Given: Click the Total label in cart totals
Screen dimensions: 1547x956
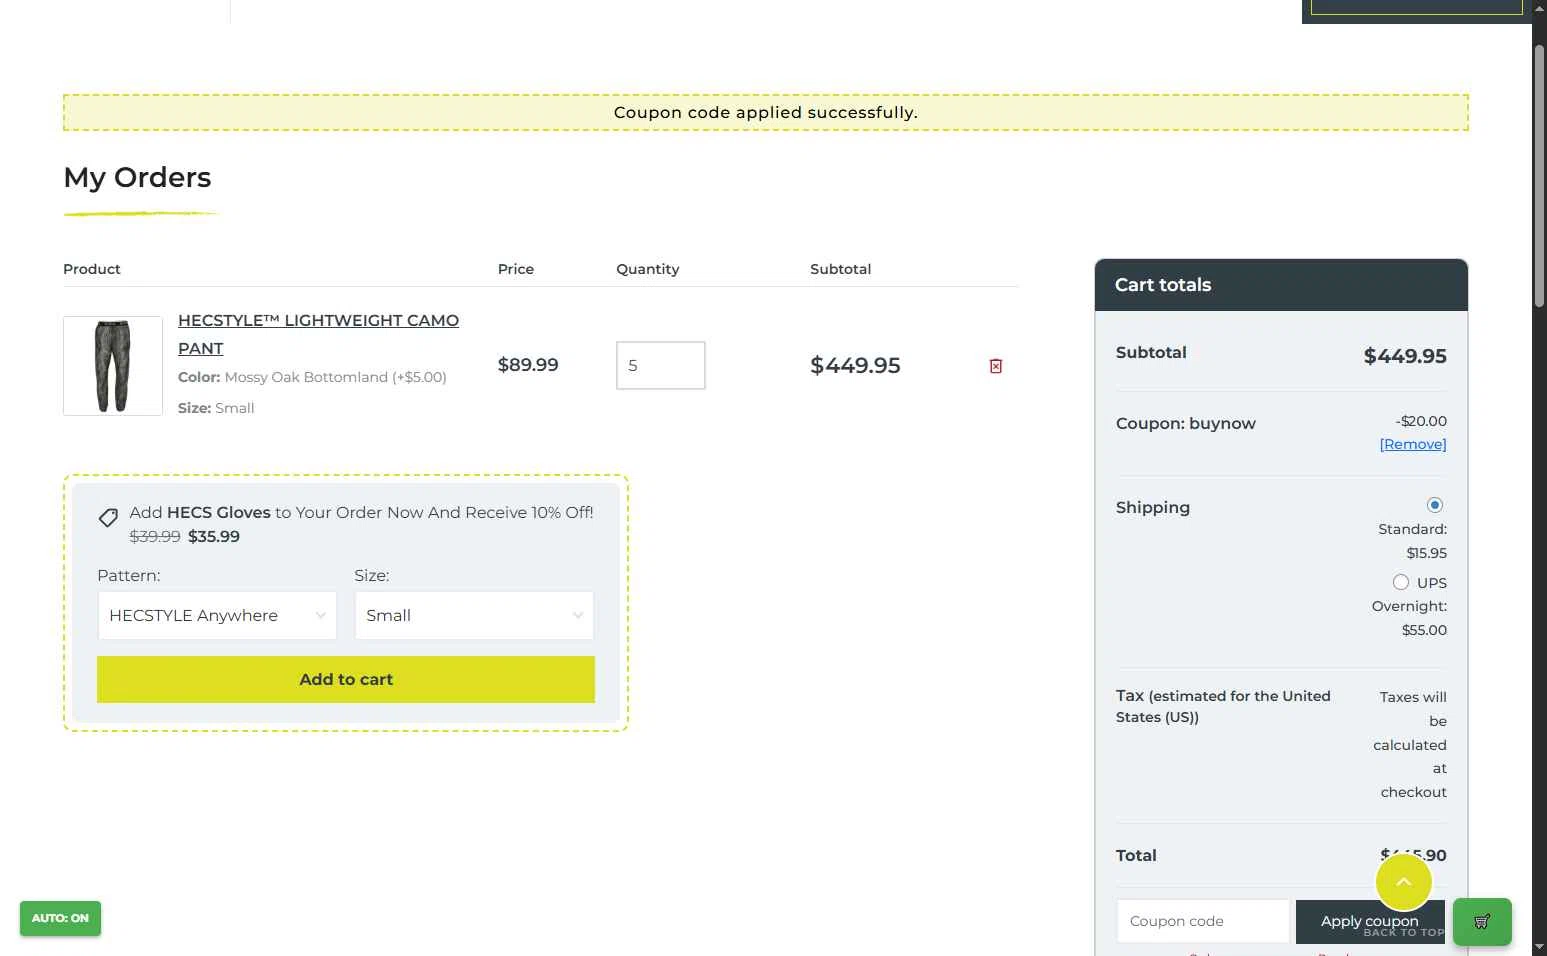Looking at the screenshot, I should coord(1136,855).
